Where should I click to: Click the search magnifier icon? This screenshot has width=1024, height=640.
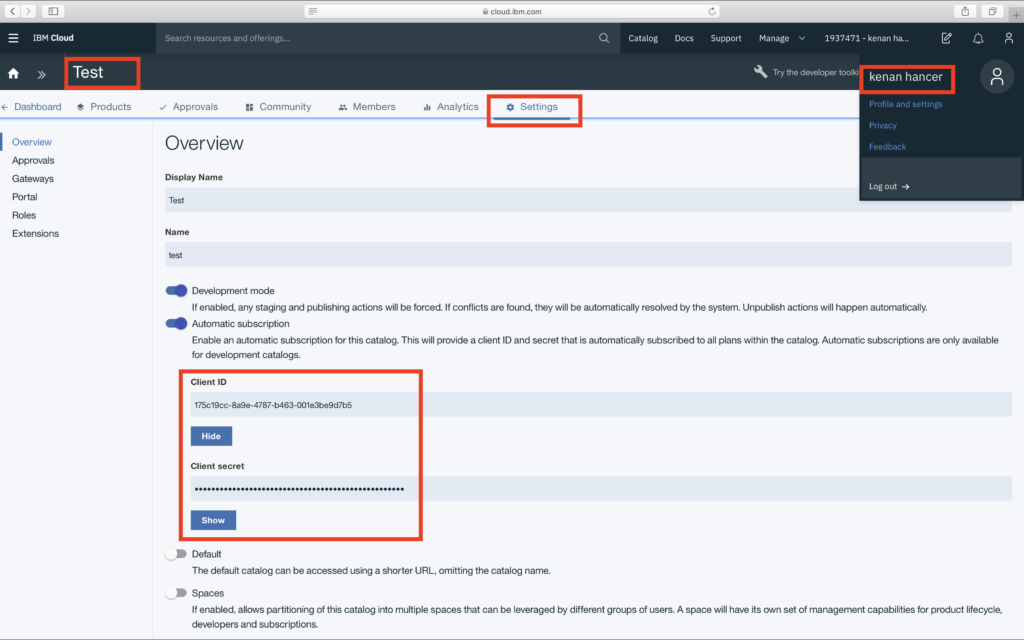tap(604, 38)
